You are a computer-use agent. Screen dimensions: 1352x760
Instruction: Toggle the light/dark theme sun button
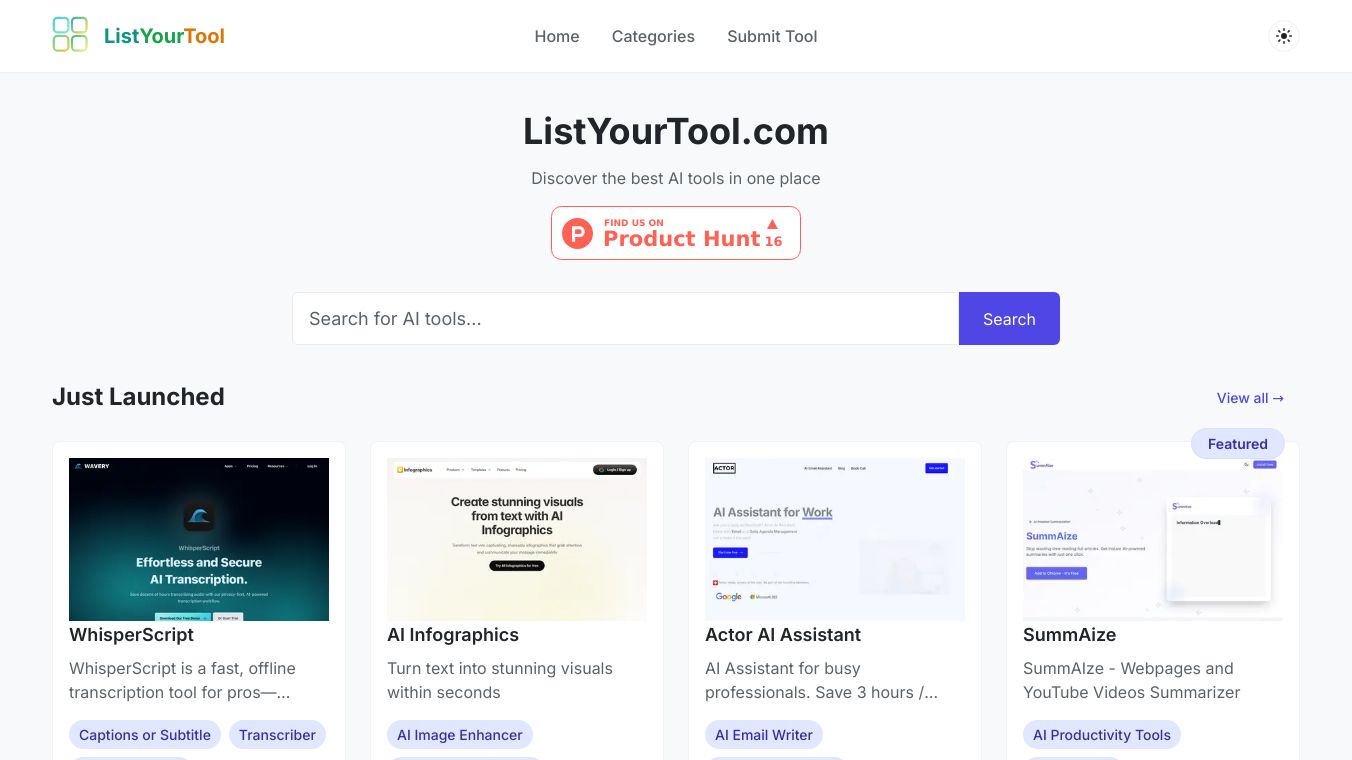point(1284,36)
